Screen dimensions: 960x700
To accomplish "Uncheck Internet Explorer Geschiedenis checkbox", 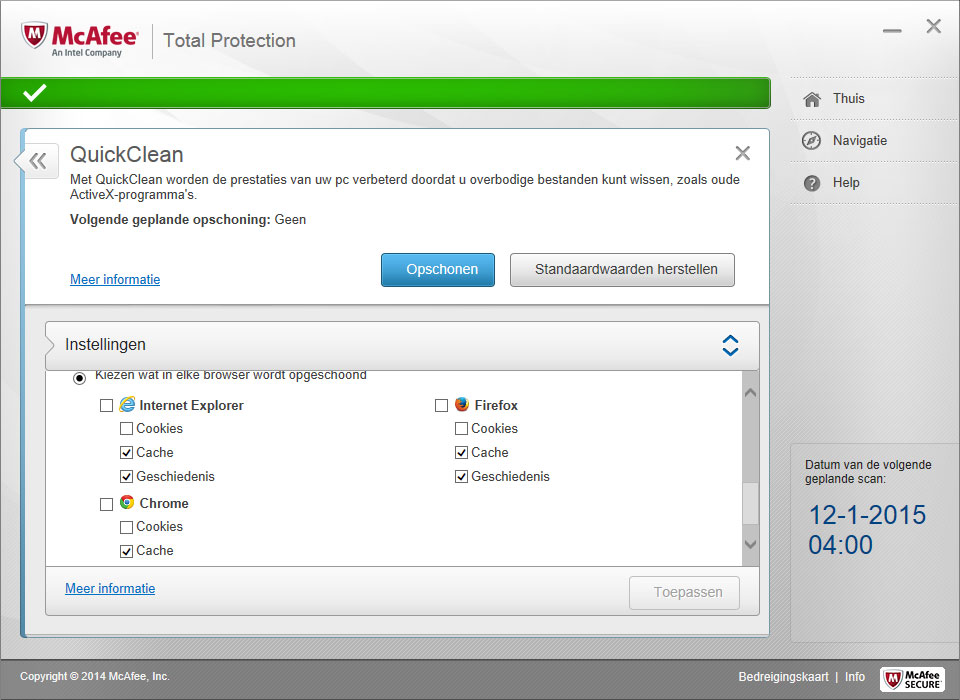I will click(x=126, y=476).
